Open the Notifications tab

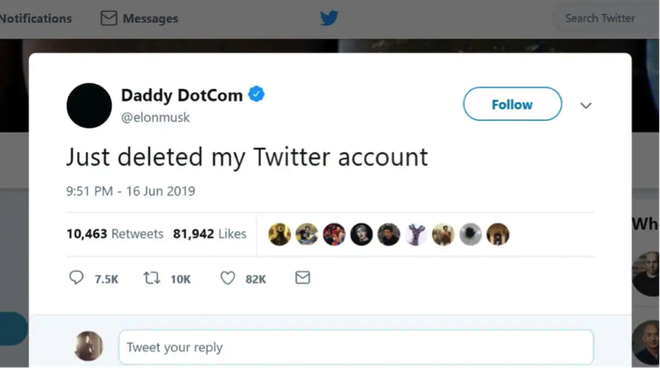35,19
